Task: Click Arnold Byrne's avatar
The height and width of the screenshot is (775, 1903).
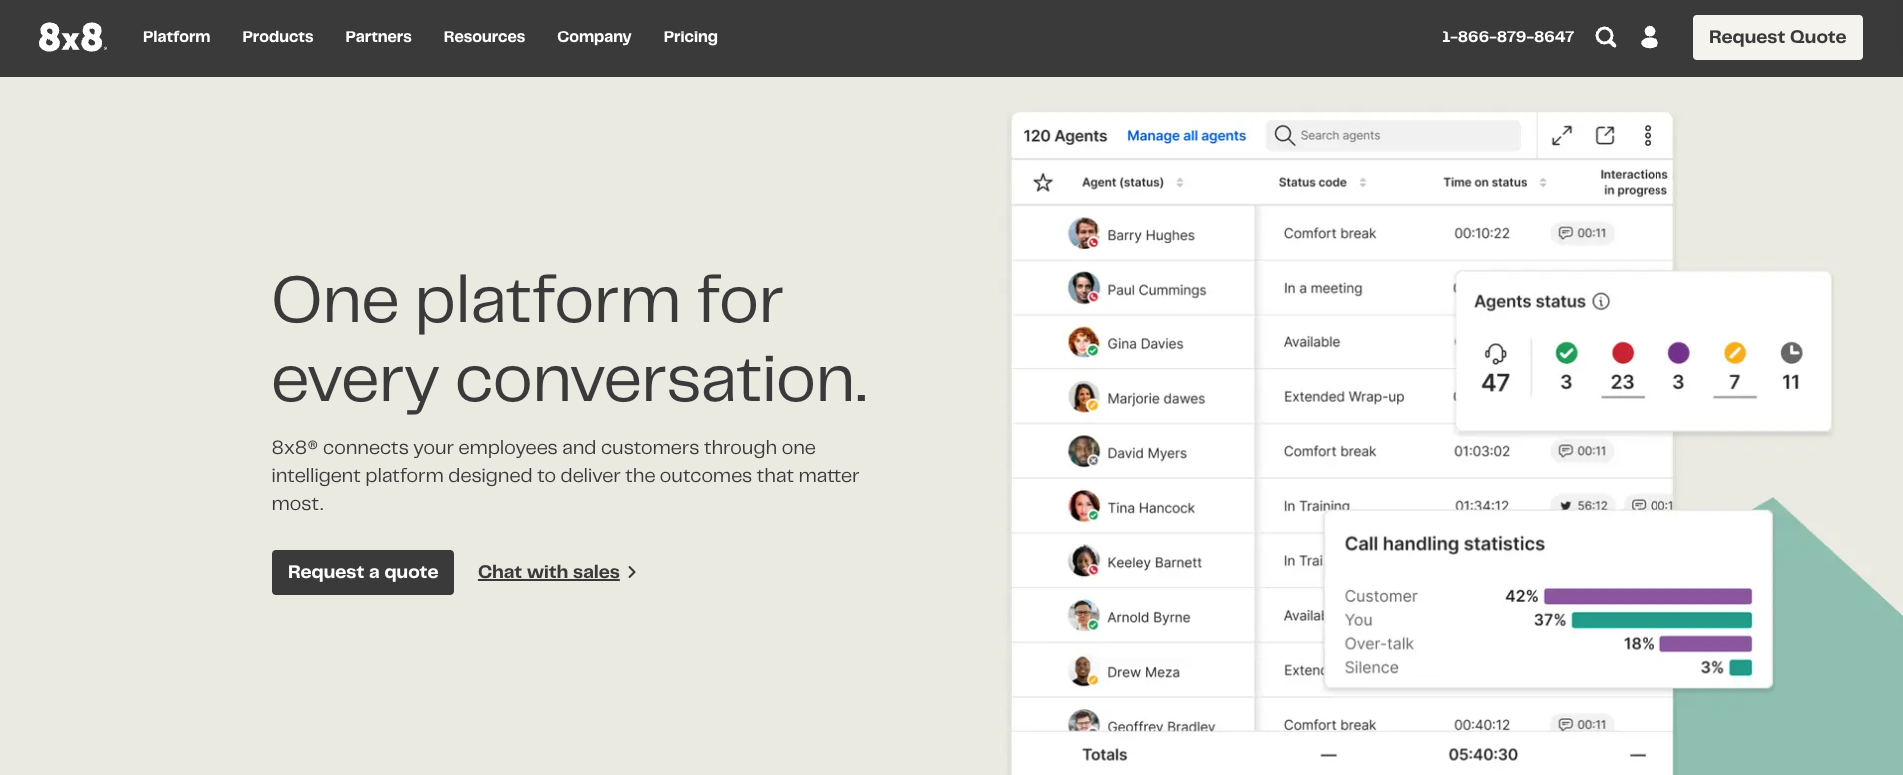Action: coord(1084,616)
